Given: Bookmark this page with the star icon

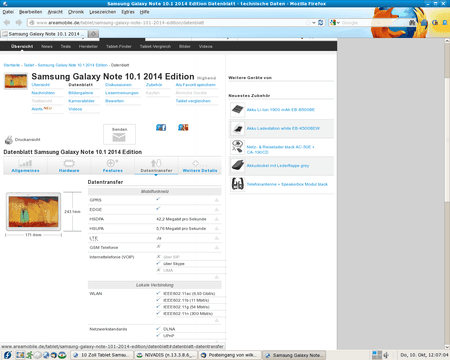Looking at the screenshot, I should point(308,23).
